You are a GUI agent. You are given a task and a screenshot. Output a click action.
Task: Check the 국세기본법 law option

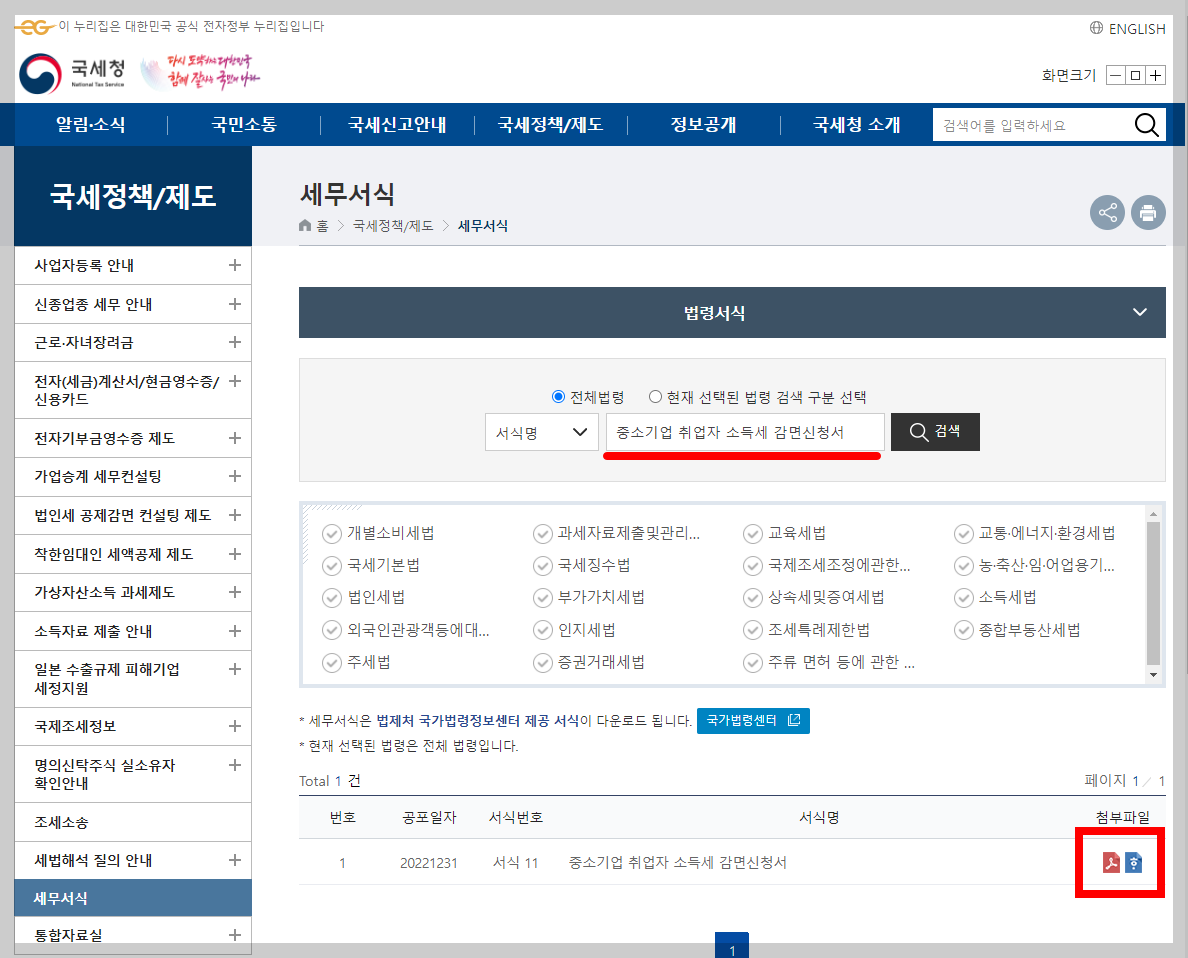(x=332, y=565)
